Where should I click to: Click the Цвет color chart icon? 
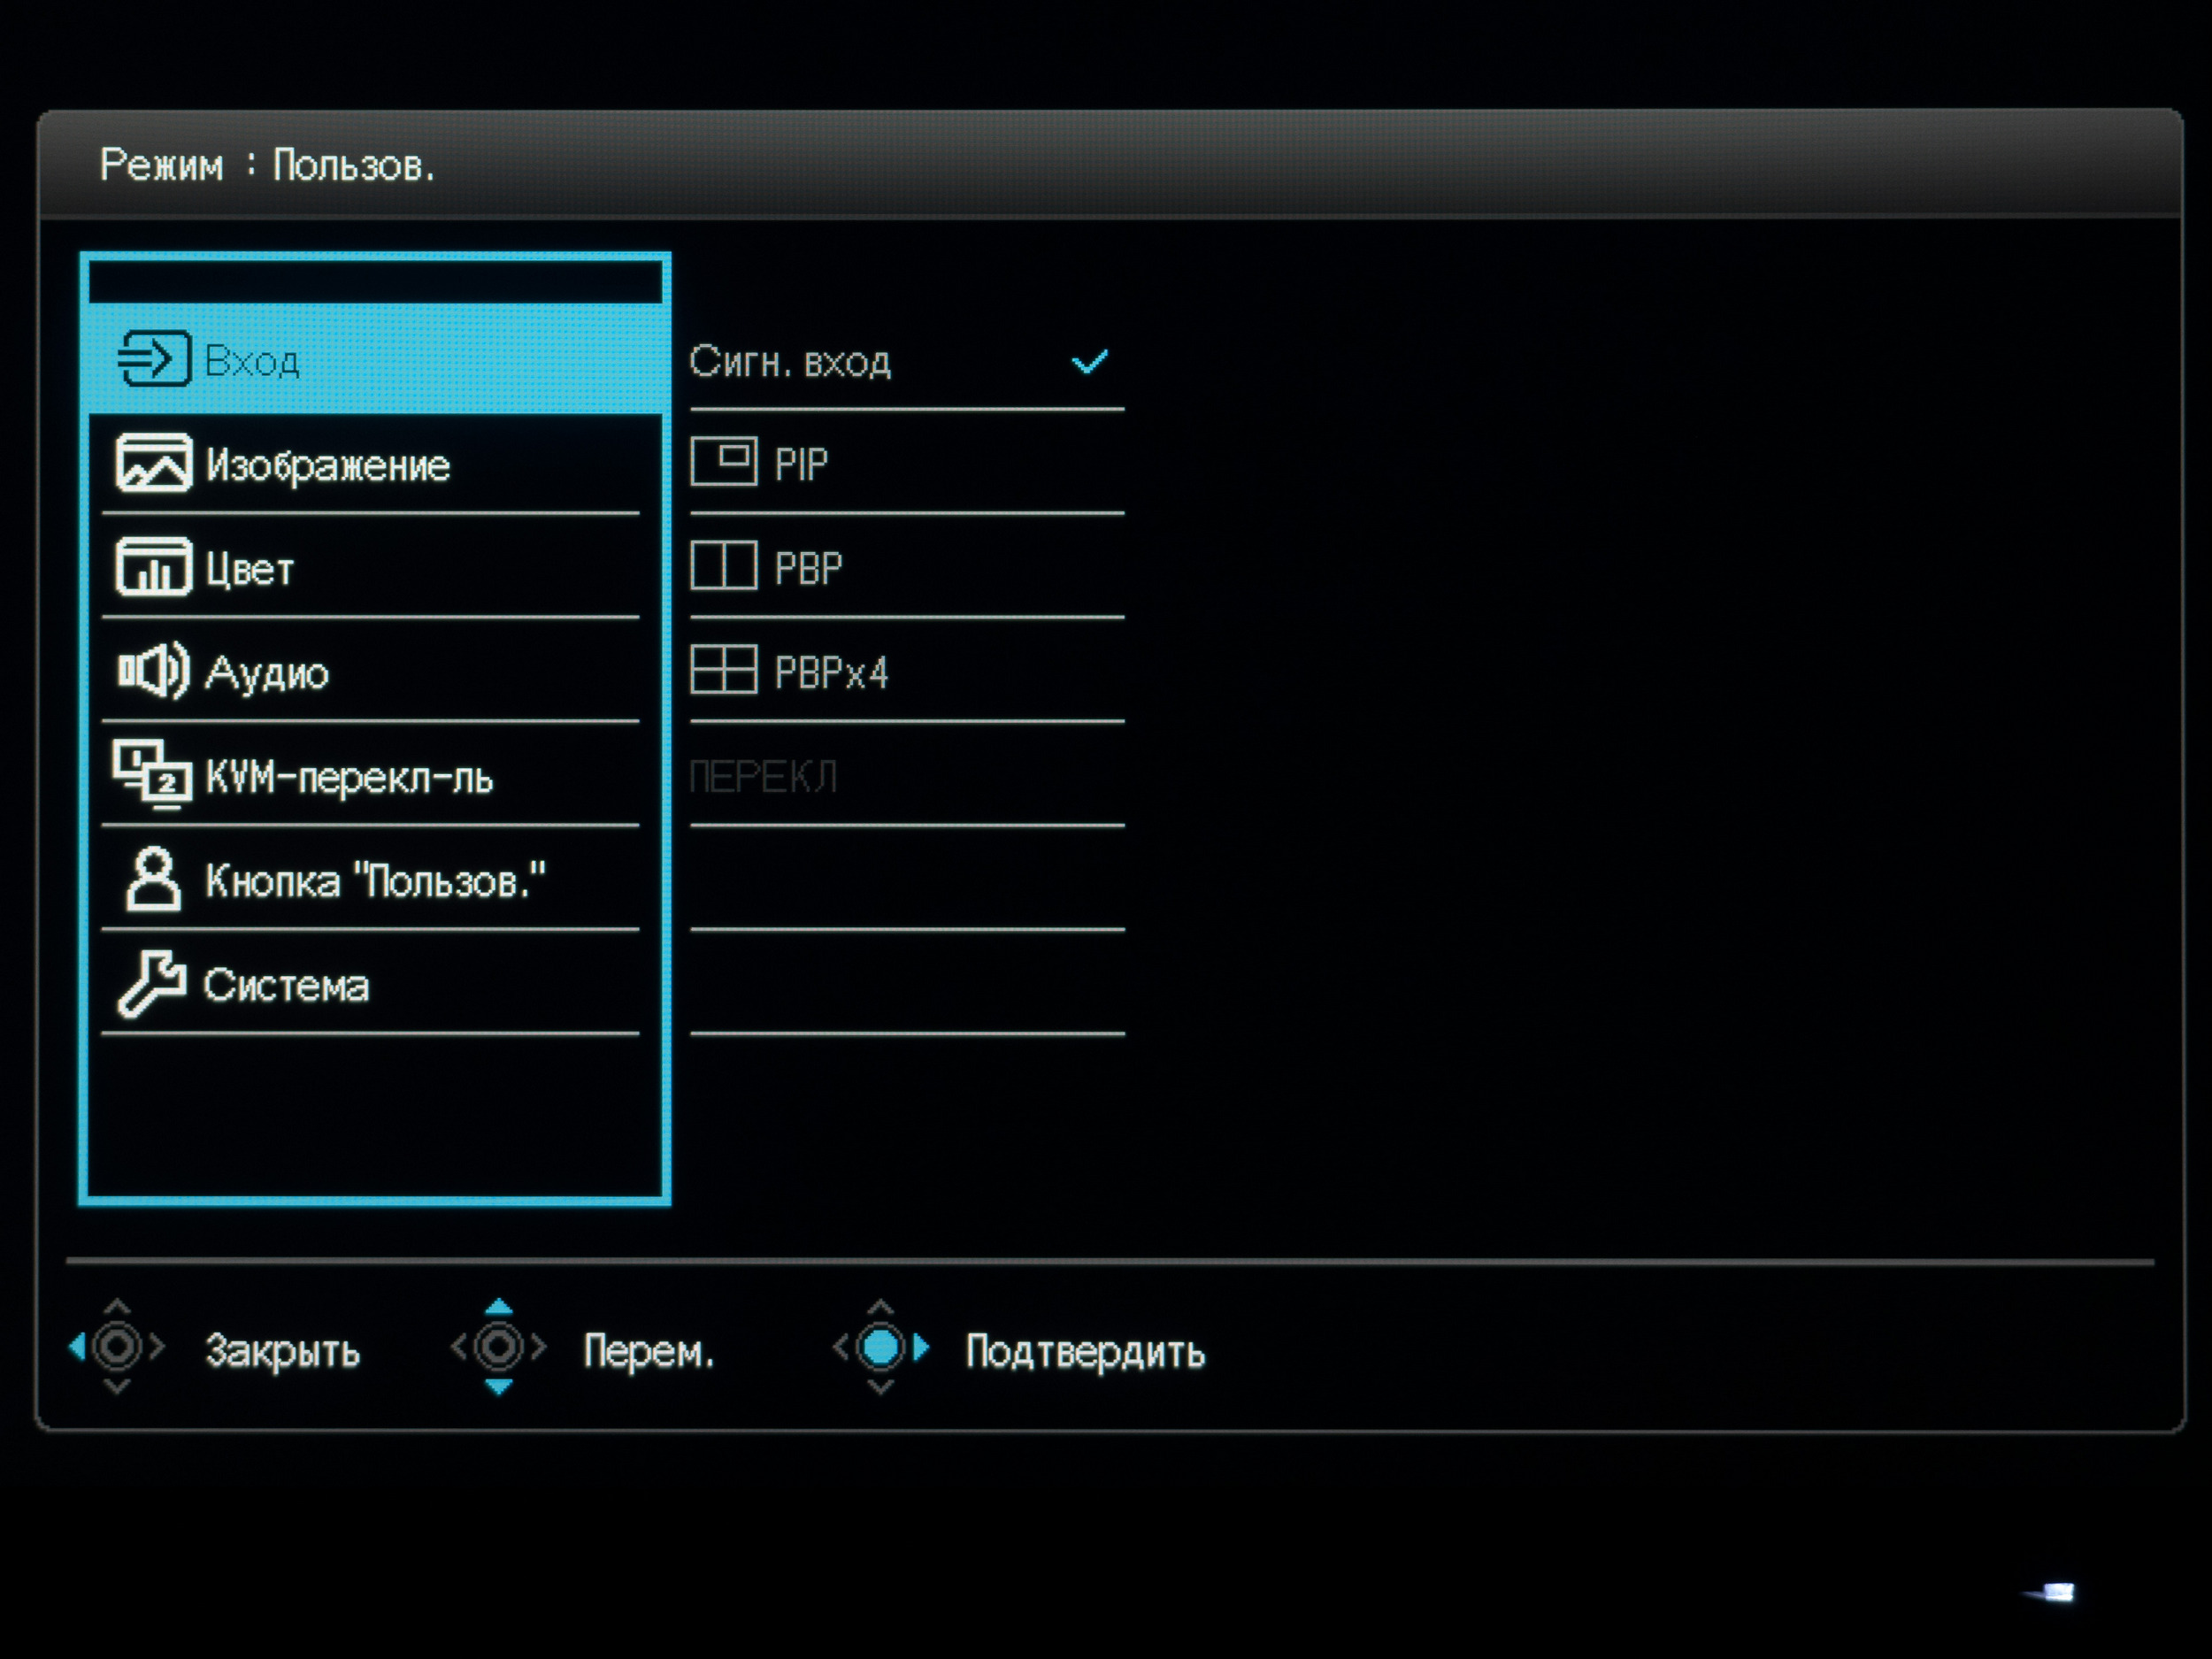pyautogui.click(x=153, y=568)
